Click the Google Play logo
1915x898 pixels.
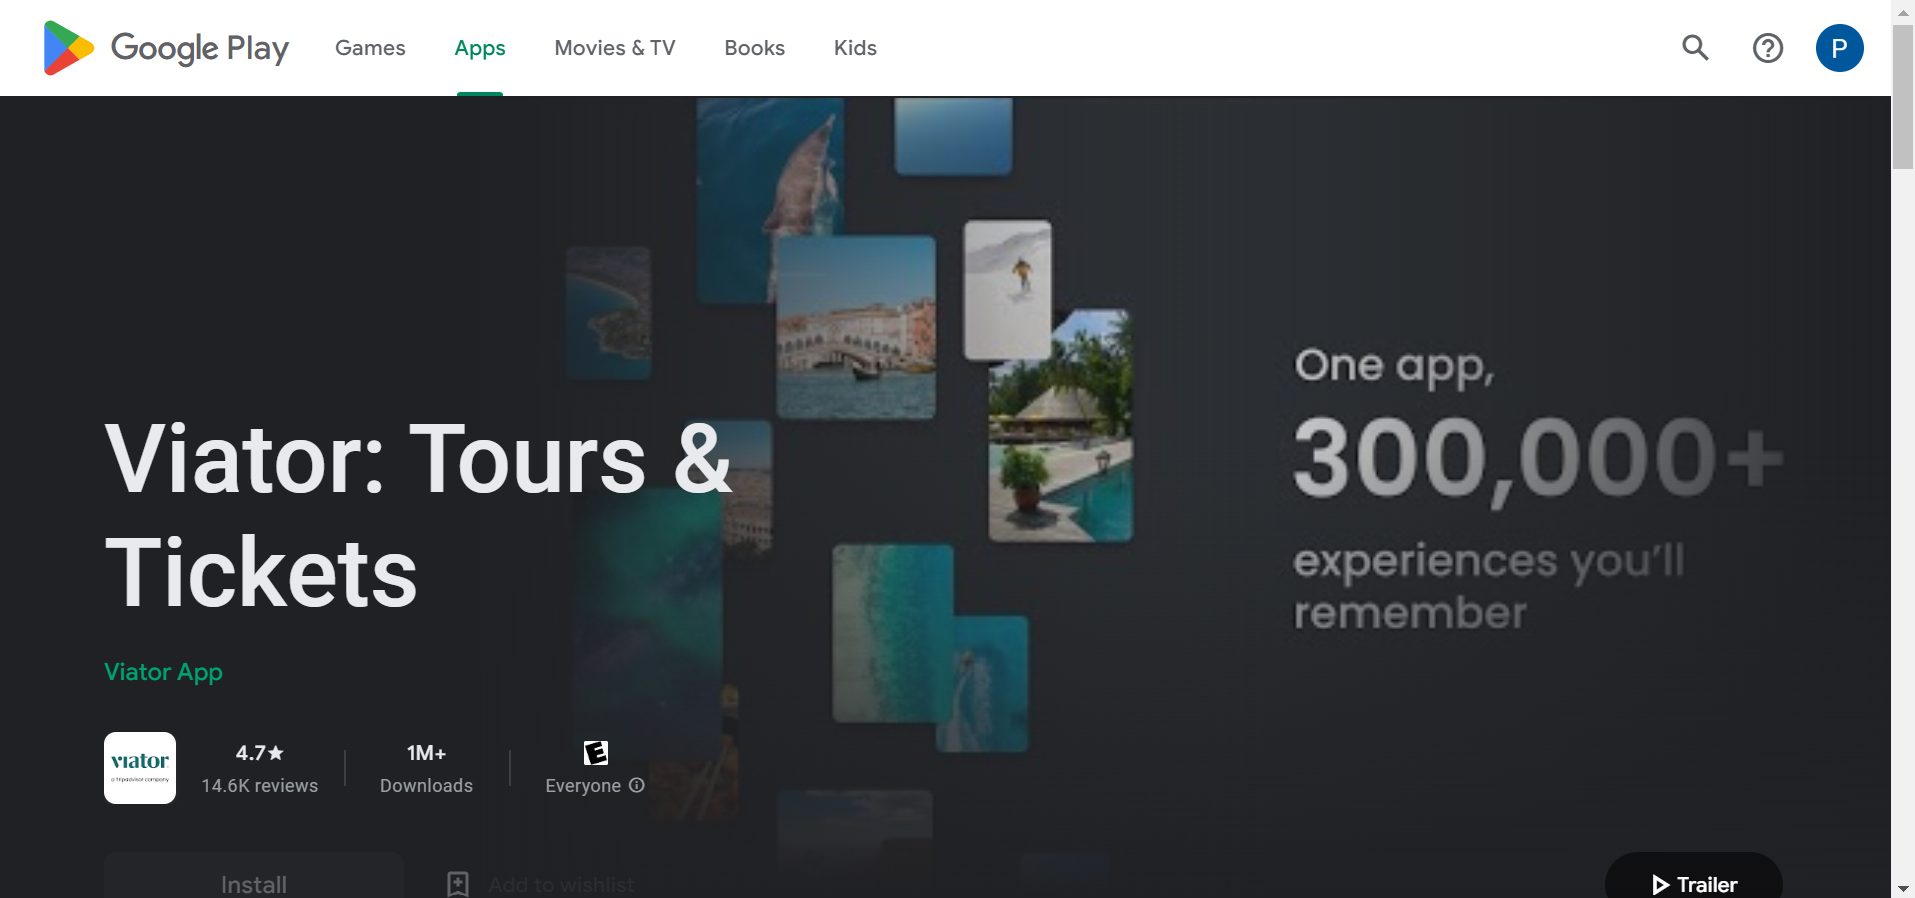point(166,48)
